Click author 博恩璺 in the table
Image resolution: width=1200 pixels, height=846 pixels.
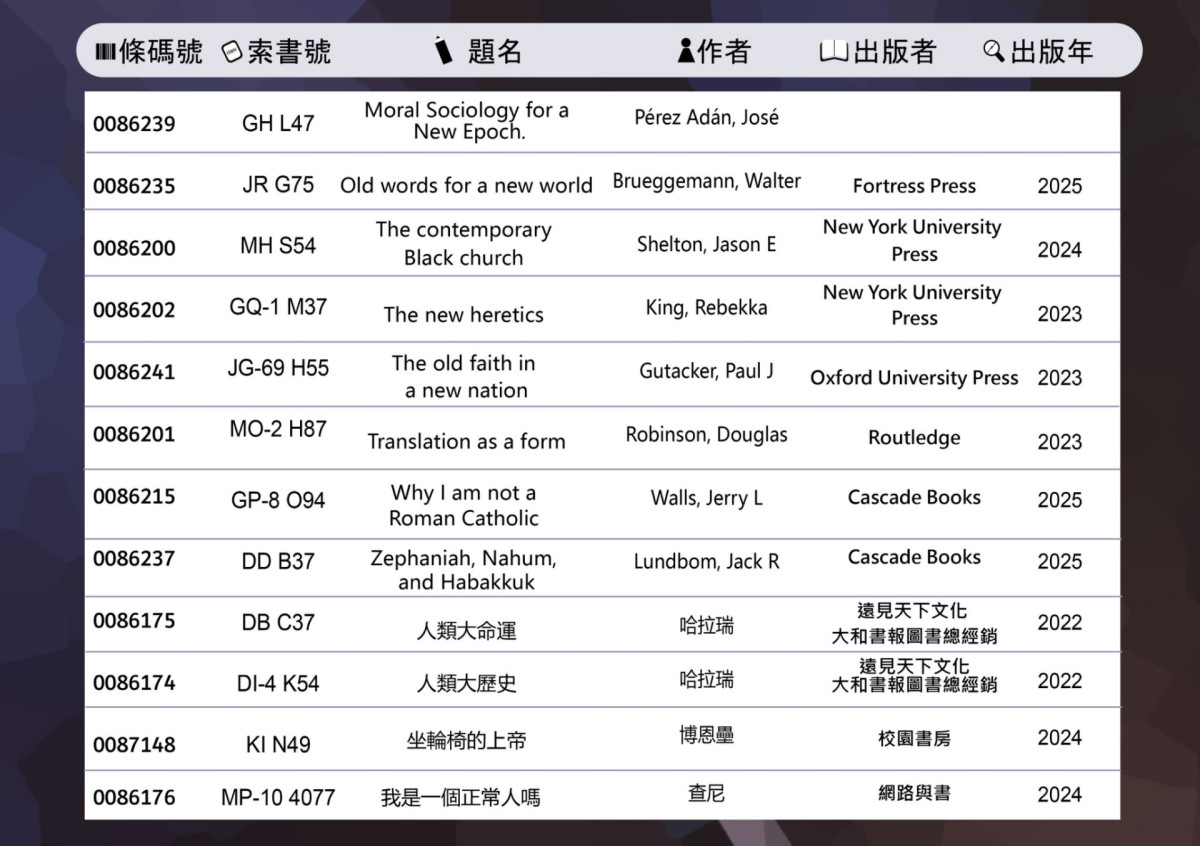pos(706,736)
